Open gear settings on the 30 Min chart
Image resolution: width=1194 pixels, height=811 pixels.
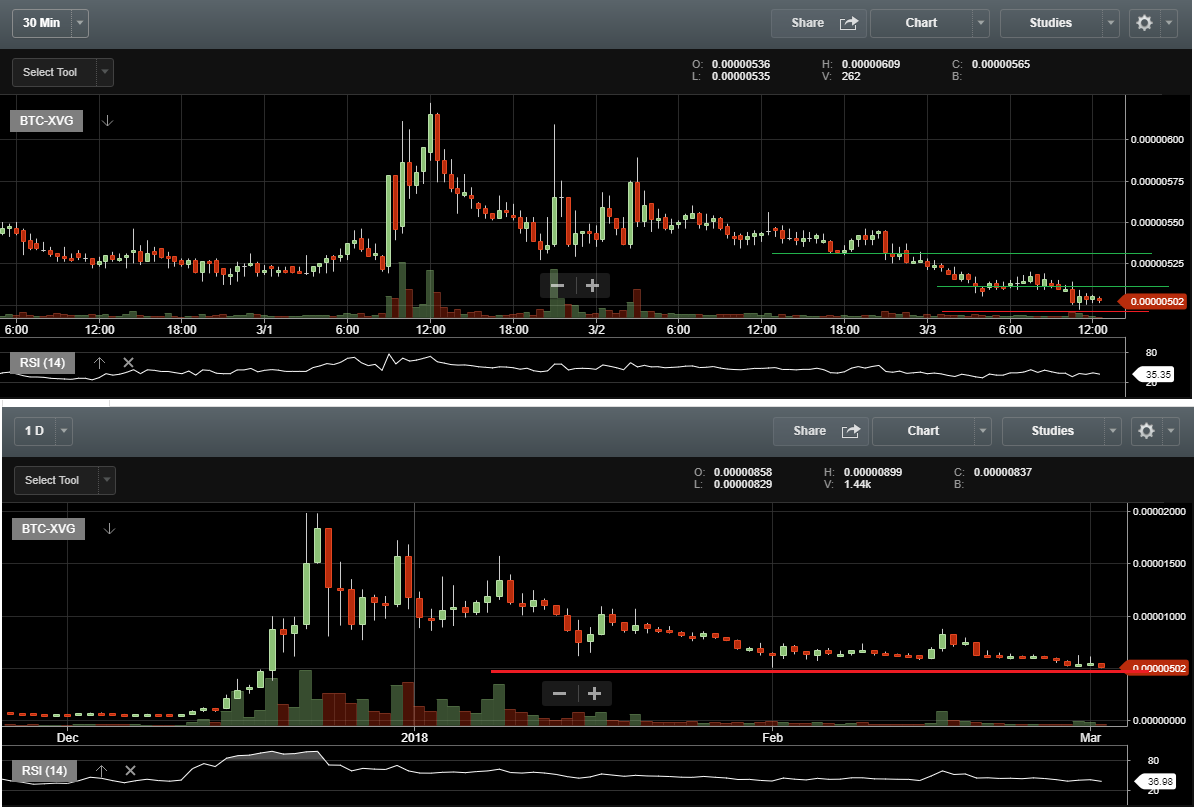tap(1145, 23)
